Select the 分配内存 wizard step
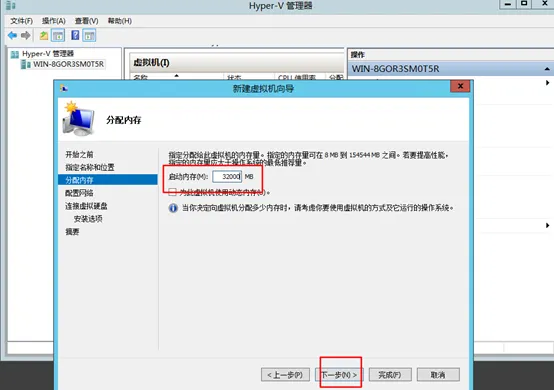 point(108,180)
